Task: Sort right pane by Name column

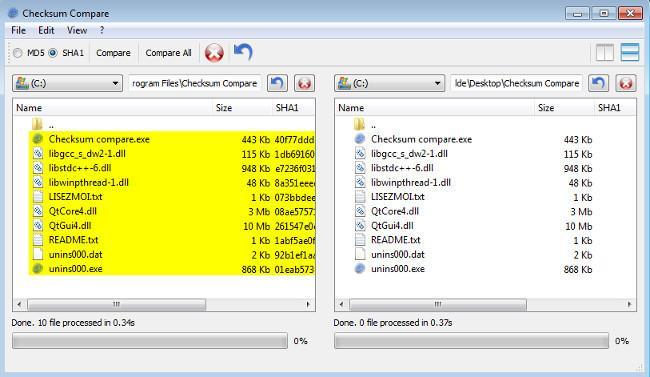Action: coord(434,108)
